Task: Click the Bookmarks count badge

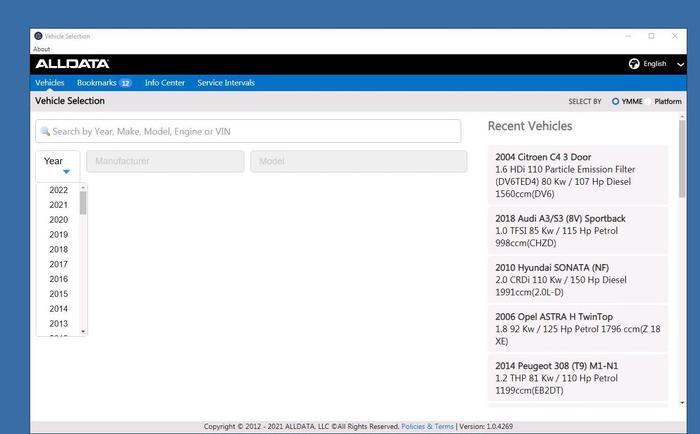Action: coord(125,83)
